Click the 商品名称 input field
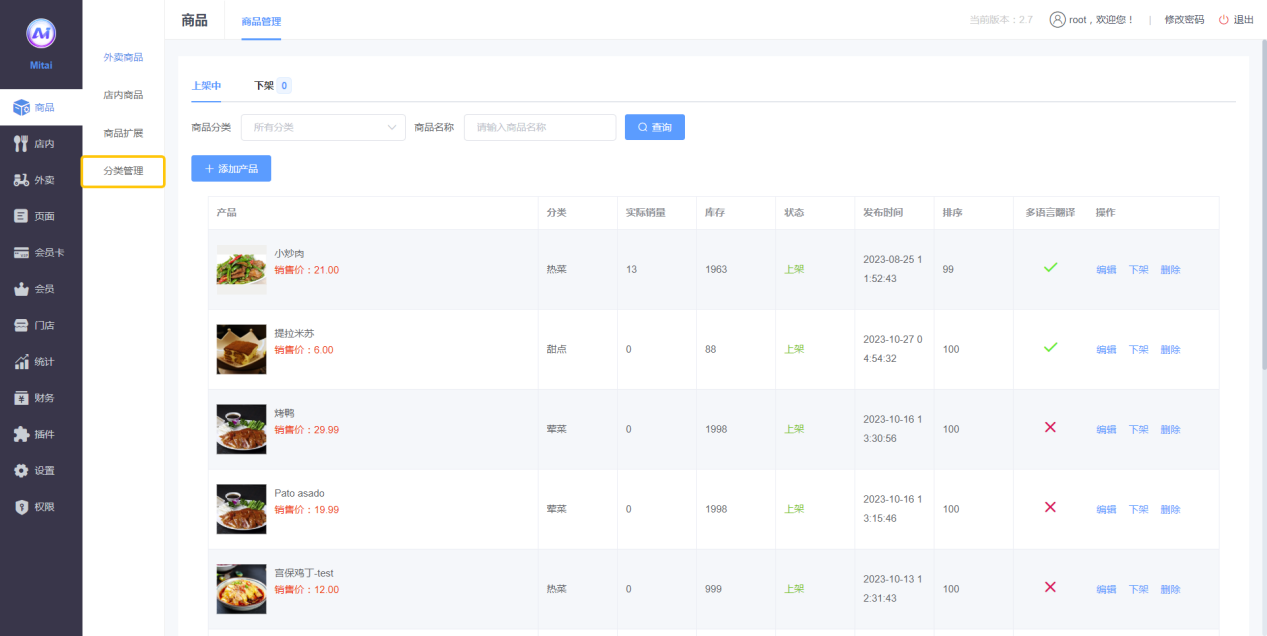This screenshot has width=1267, height=636. click(x=540, y=127)
